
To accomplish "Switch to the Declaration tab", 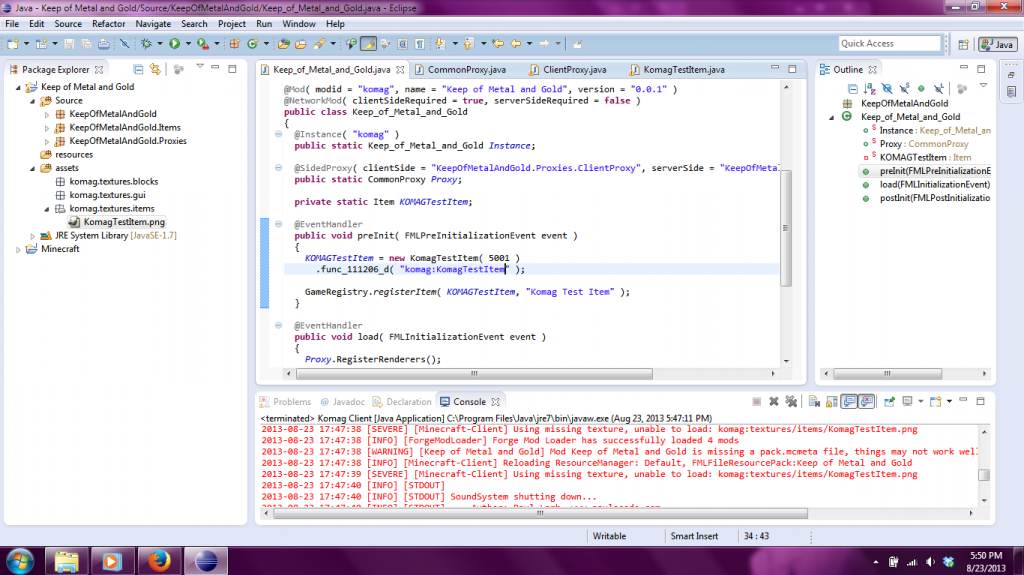I will click(x=402, y=402).
